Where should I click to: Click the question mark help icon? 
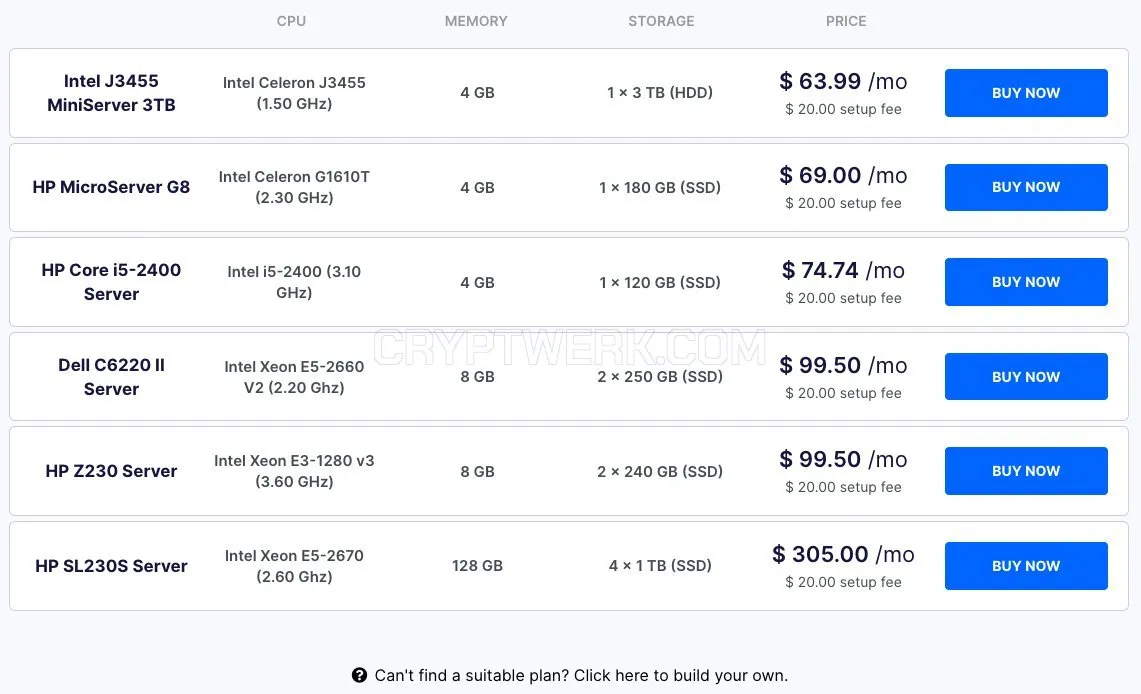pos(359,675)
